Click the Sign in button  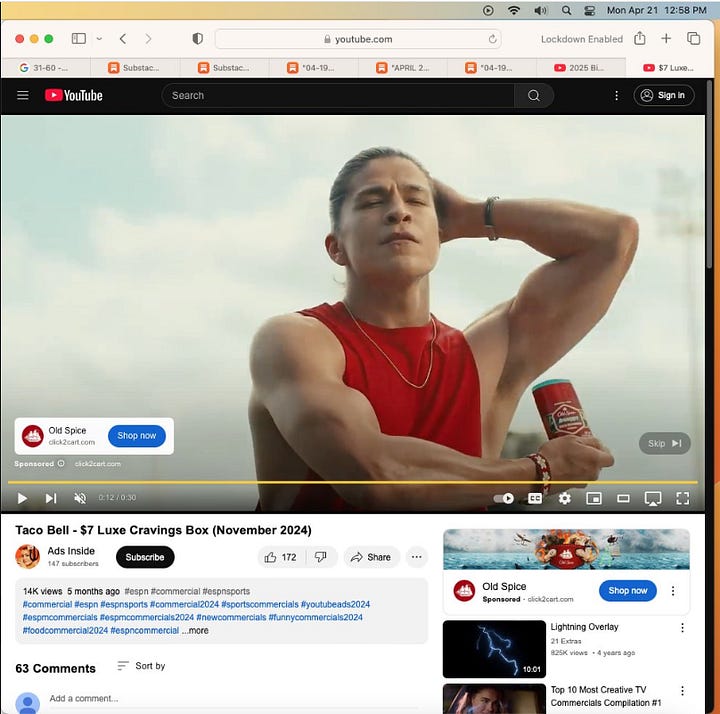coord(664,95)
